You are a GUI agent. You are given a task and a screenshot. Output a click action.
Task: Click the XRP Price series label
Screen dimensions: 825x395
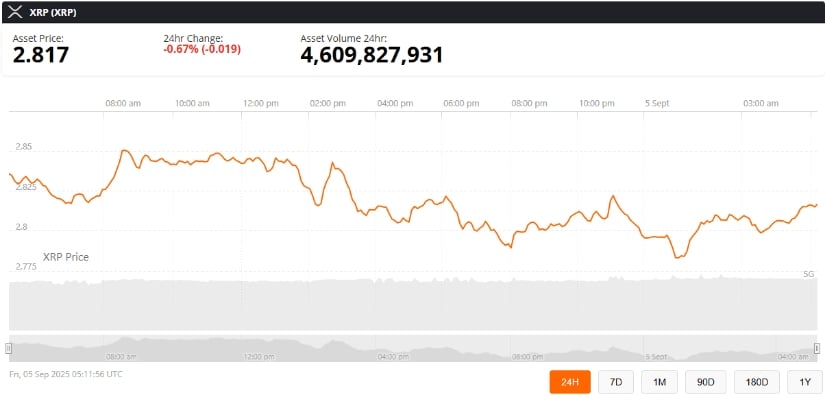coord(66,257)
